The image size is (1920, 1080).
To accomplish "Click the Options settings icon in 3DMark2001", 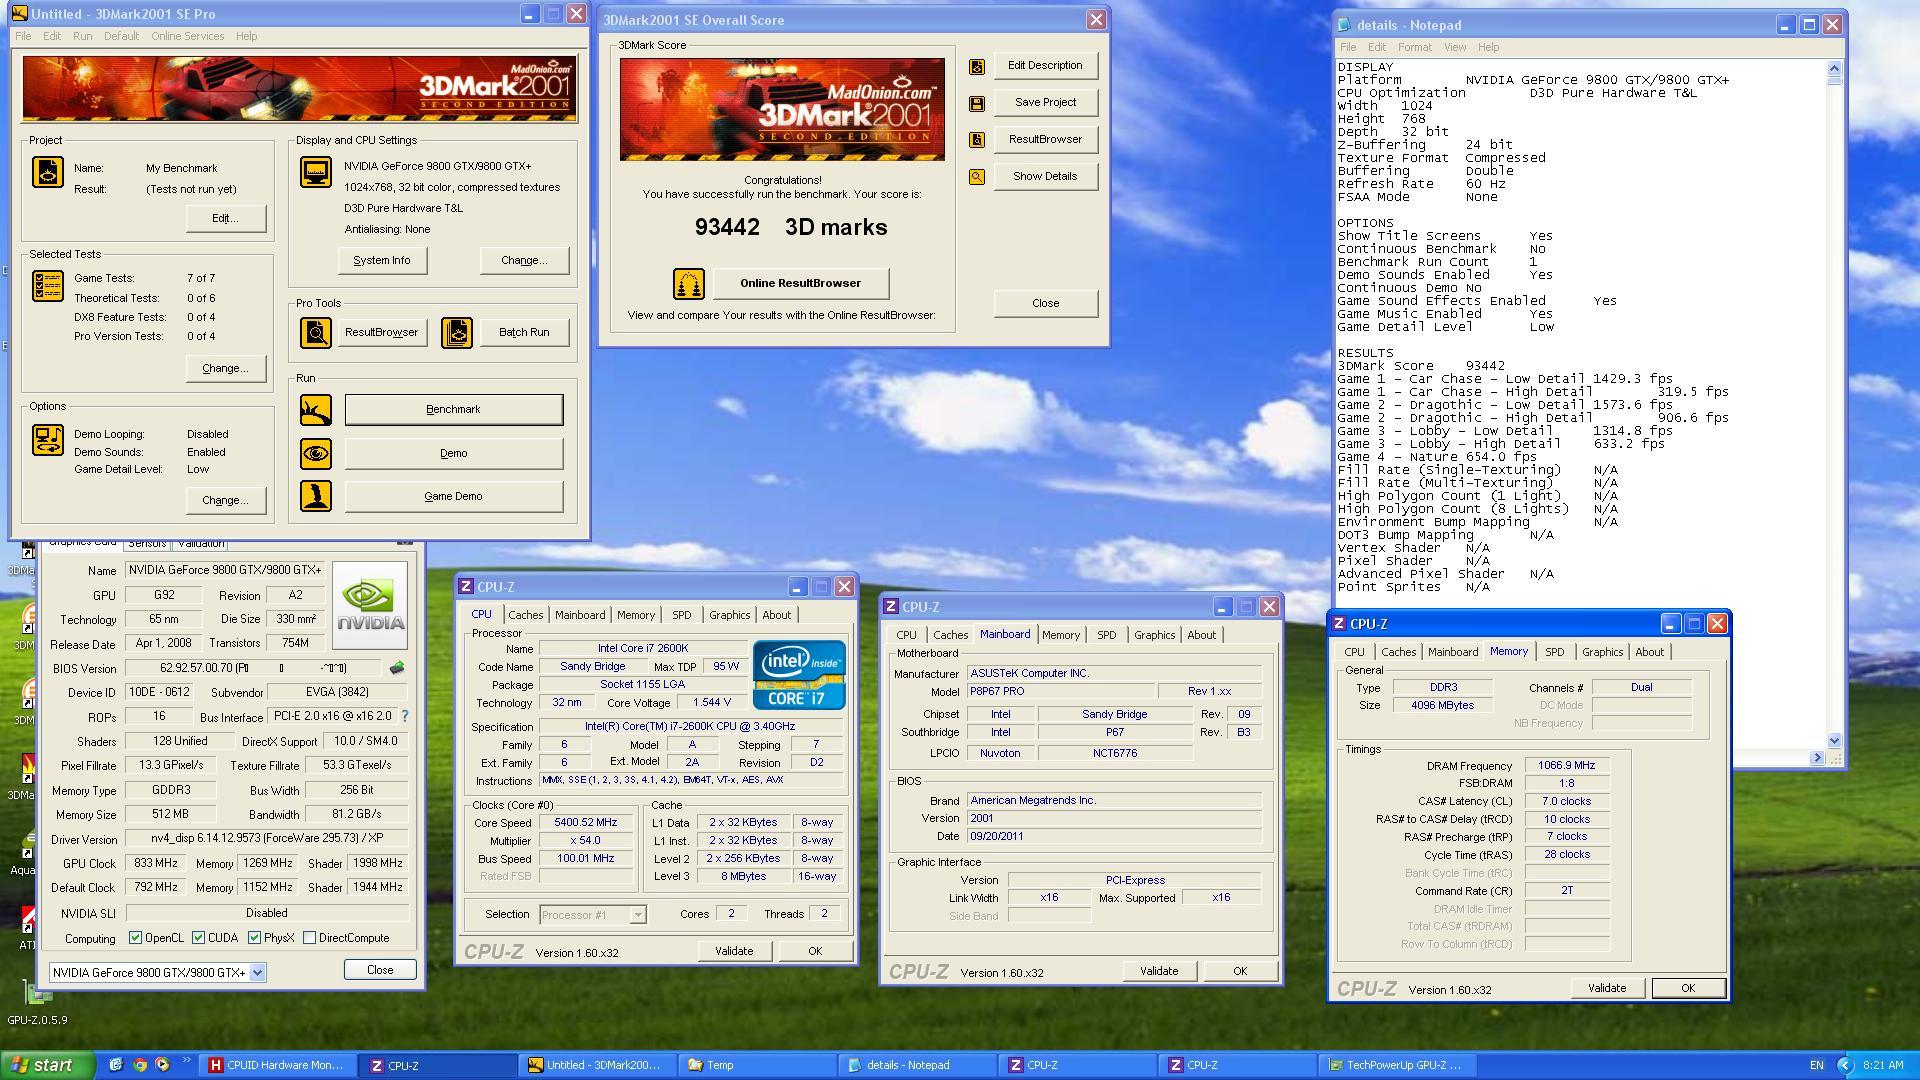I will point(47,439).
